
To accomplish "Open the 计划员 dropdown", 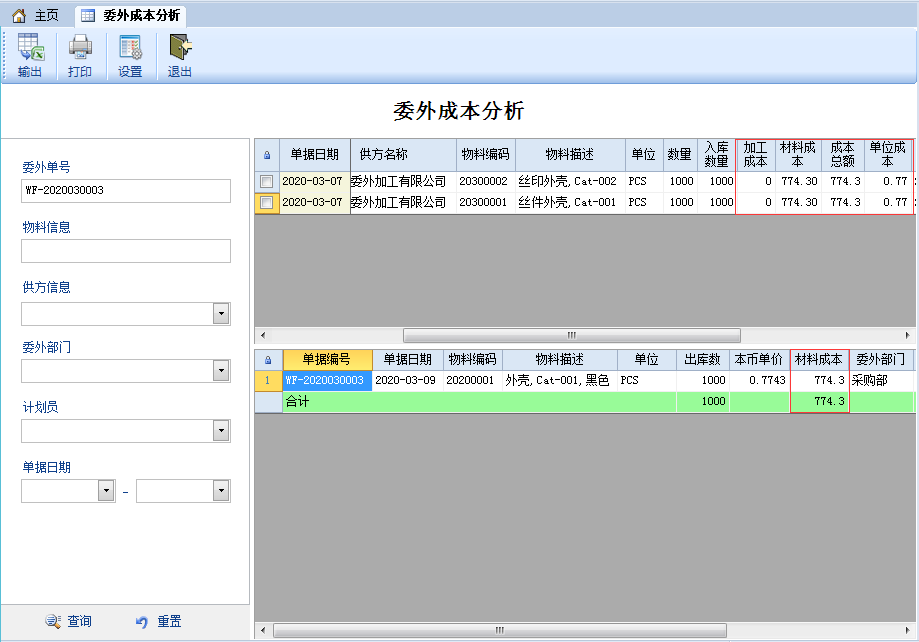I will tap(221, 431).
